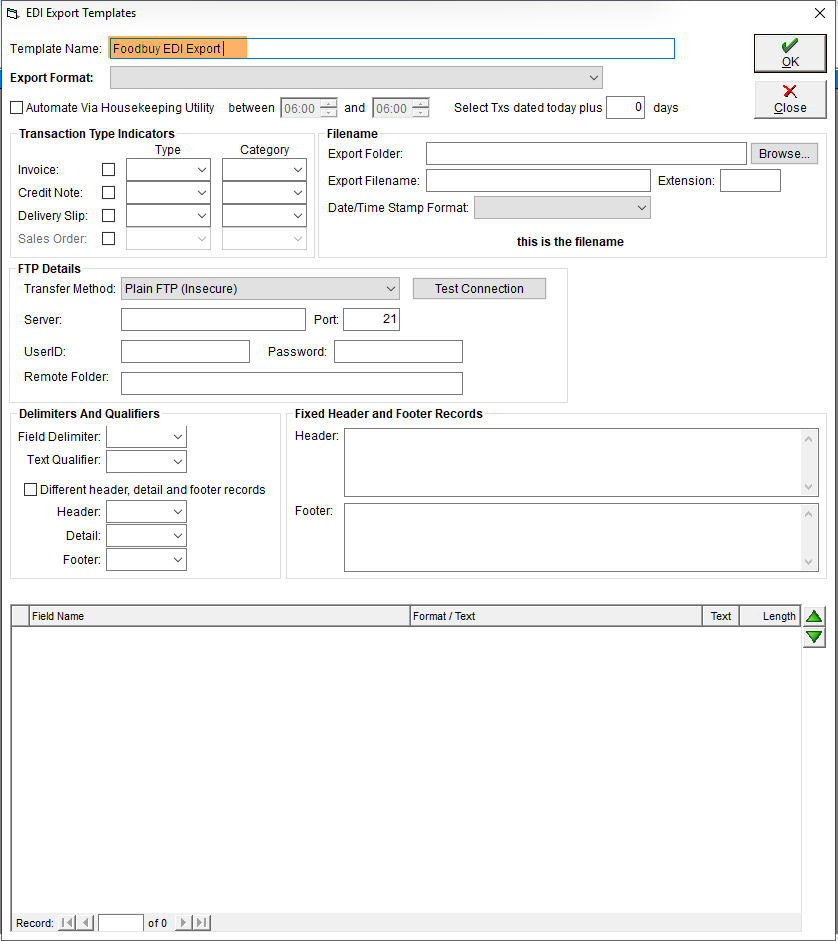
Task: Go to previous record in navigator
Action: pos(86,922)
